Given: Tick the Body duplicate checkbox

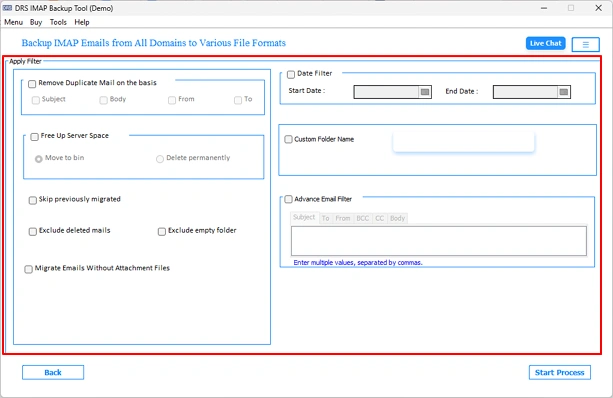Looking at the screenshot, I should click(103, 100).
